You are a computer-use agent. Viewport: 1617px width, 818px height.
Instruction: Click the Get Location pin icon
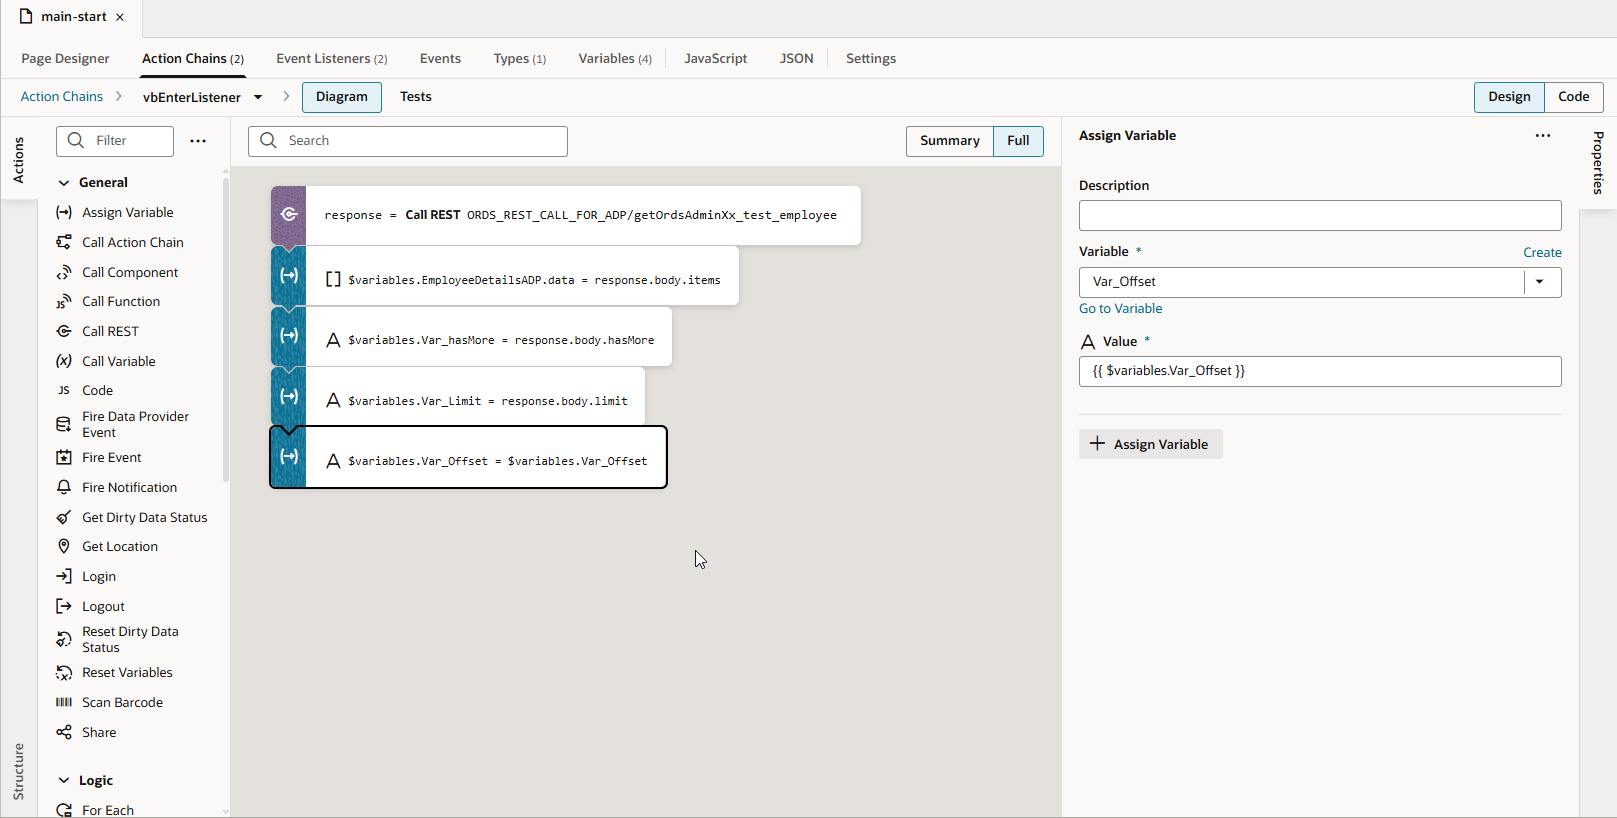click(x=64, y=547)
